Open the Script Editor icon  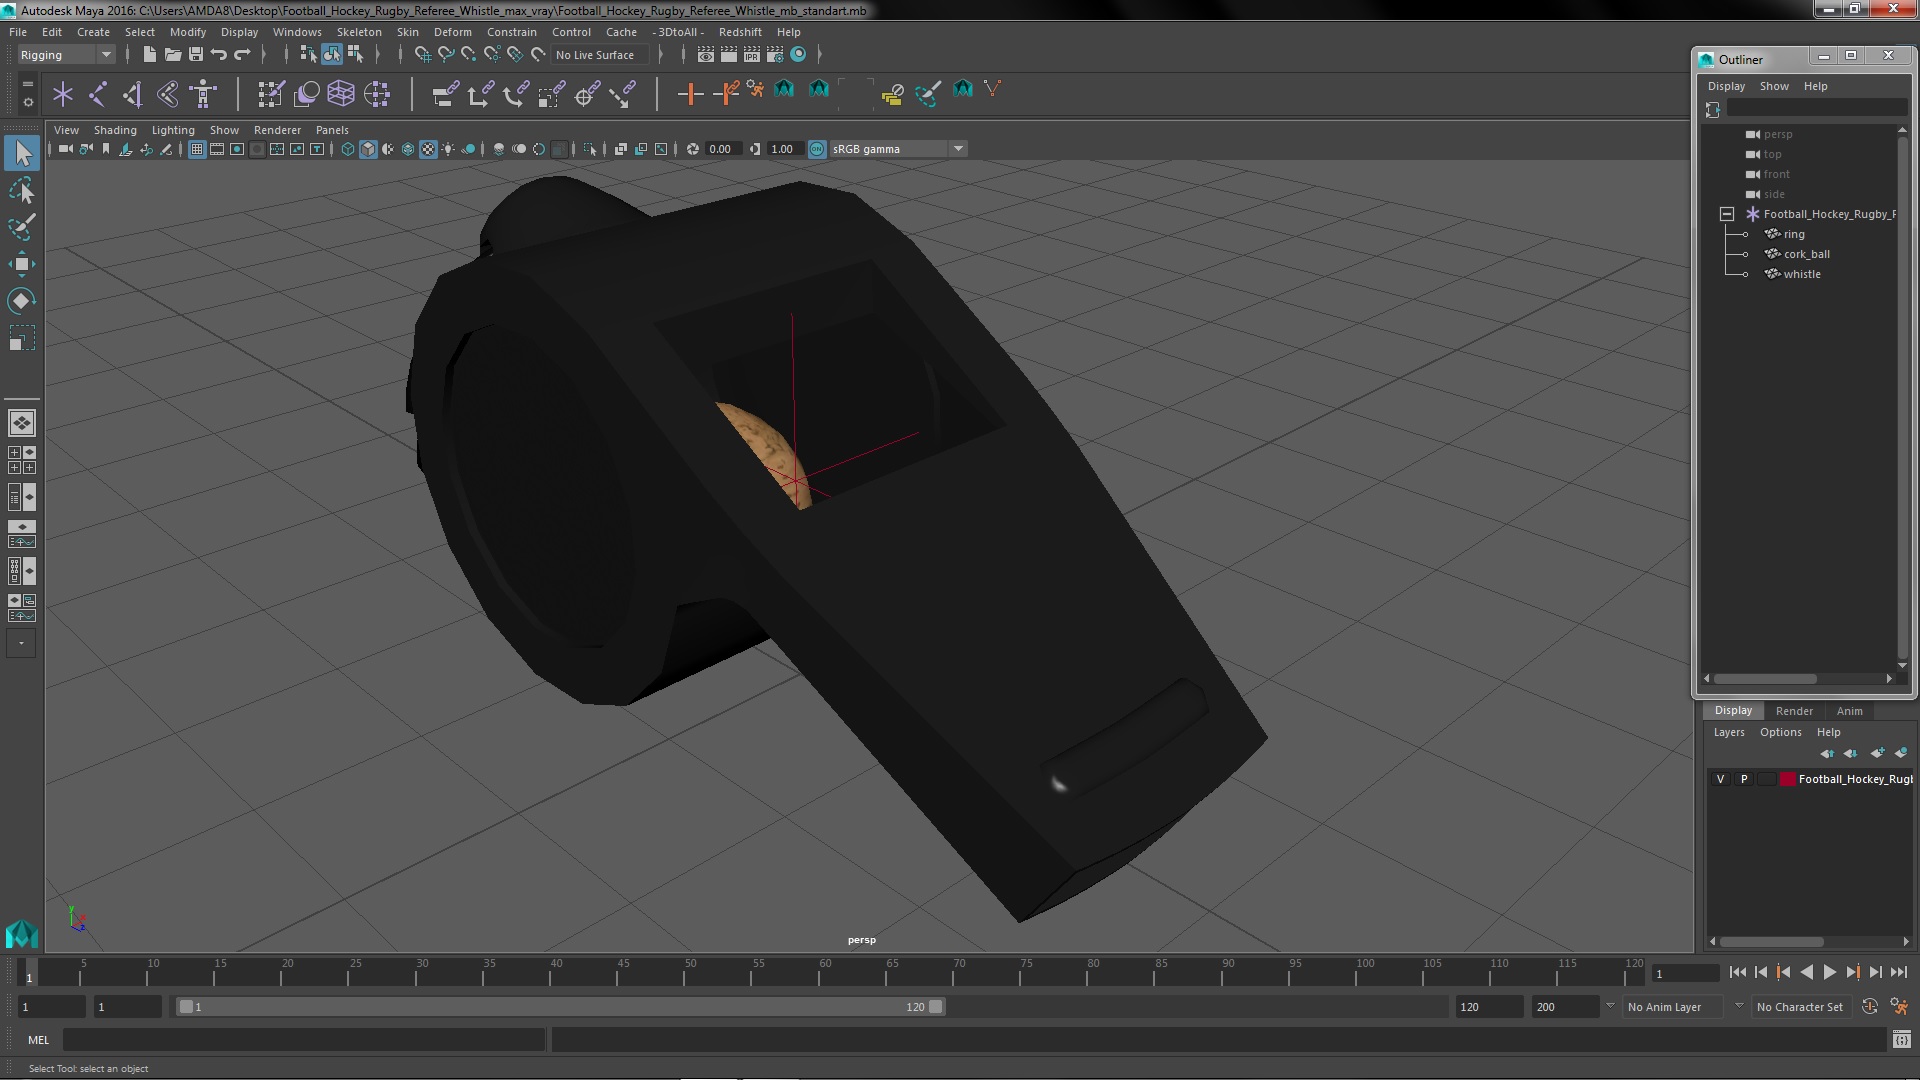point(1902,1040)
